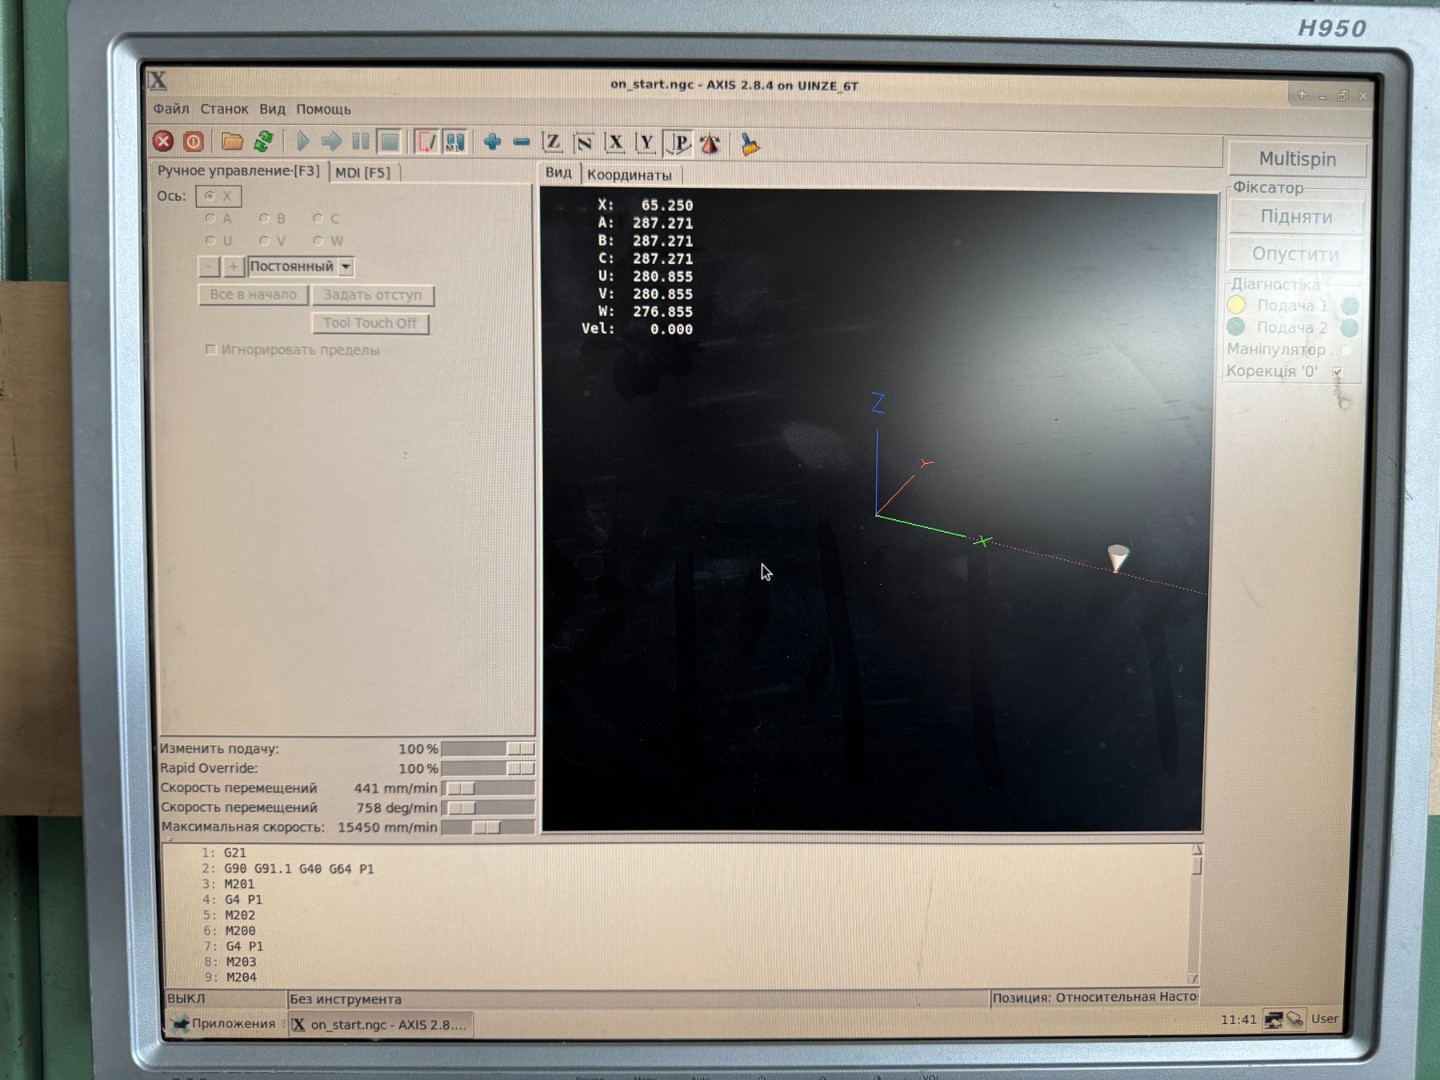Switch to the MDI [F5] tab
Image resolution: width=1440 pixels, height=1080 pixels.
tap(363, 172)
